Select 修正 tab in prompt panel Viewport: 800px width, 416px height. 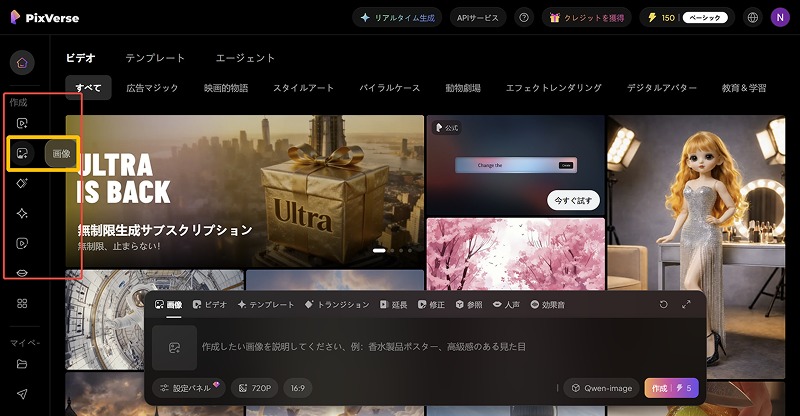click(432, 305)
